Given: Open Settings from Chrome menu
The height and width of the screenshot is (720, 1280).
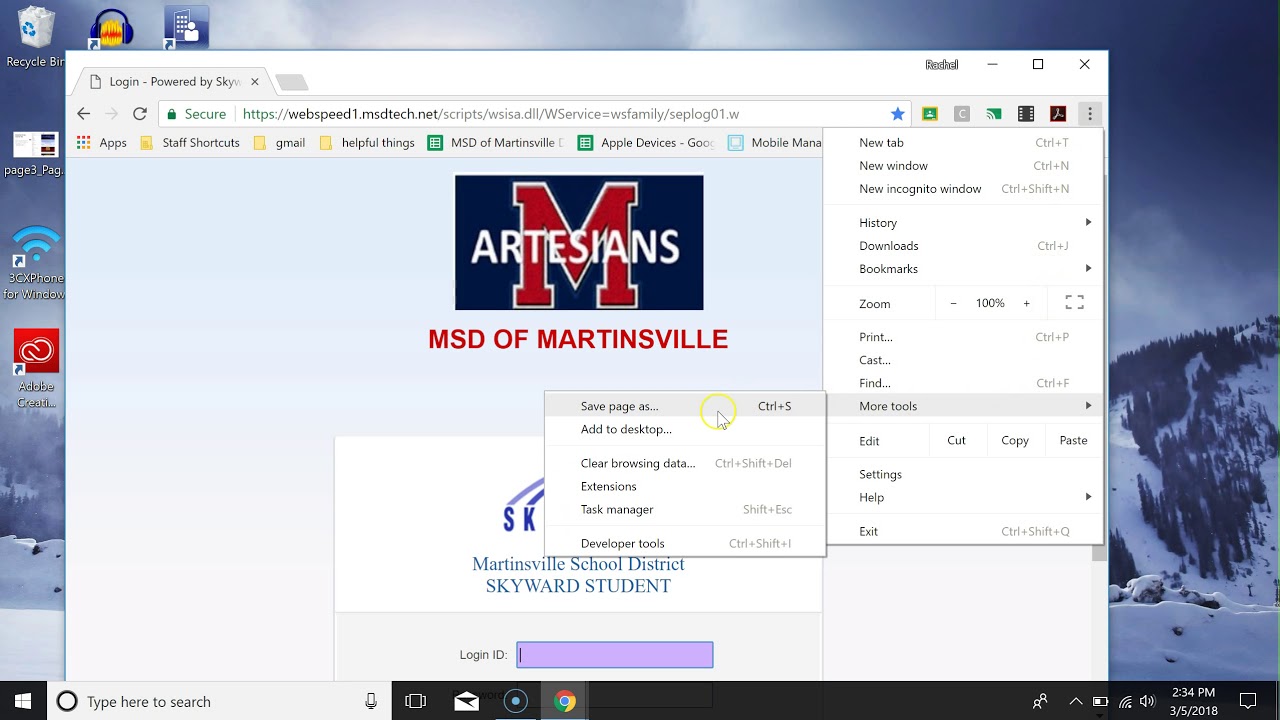Looking at the screenshot, I should click(x=963, y=474).
